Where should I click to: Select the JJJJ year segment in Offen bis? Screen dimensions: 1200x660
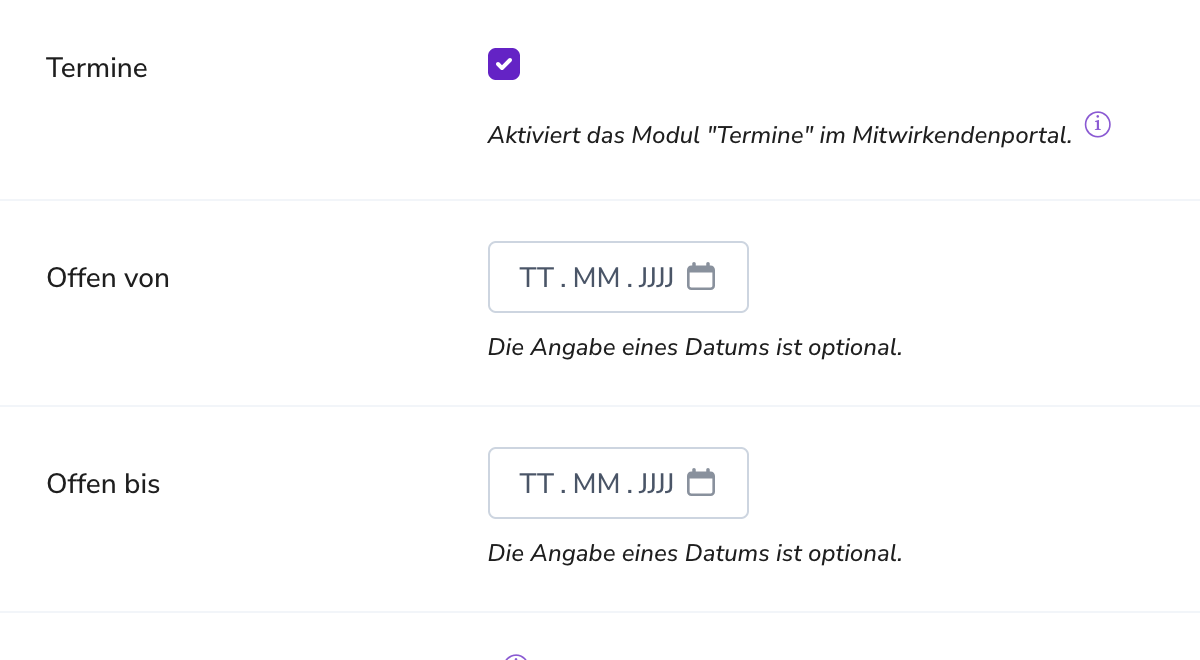pos(656,484)
